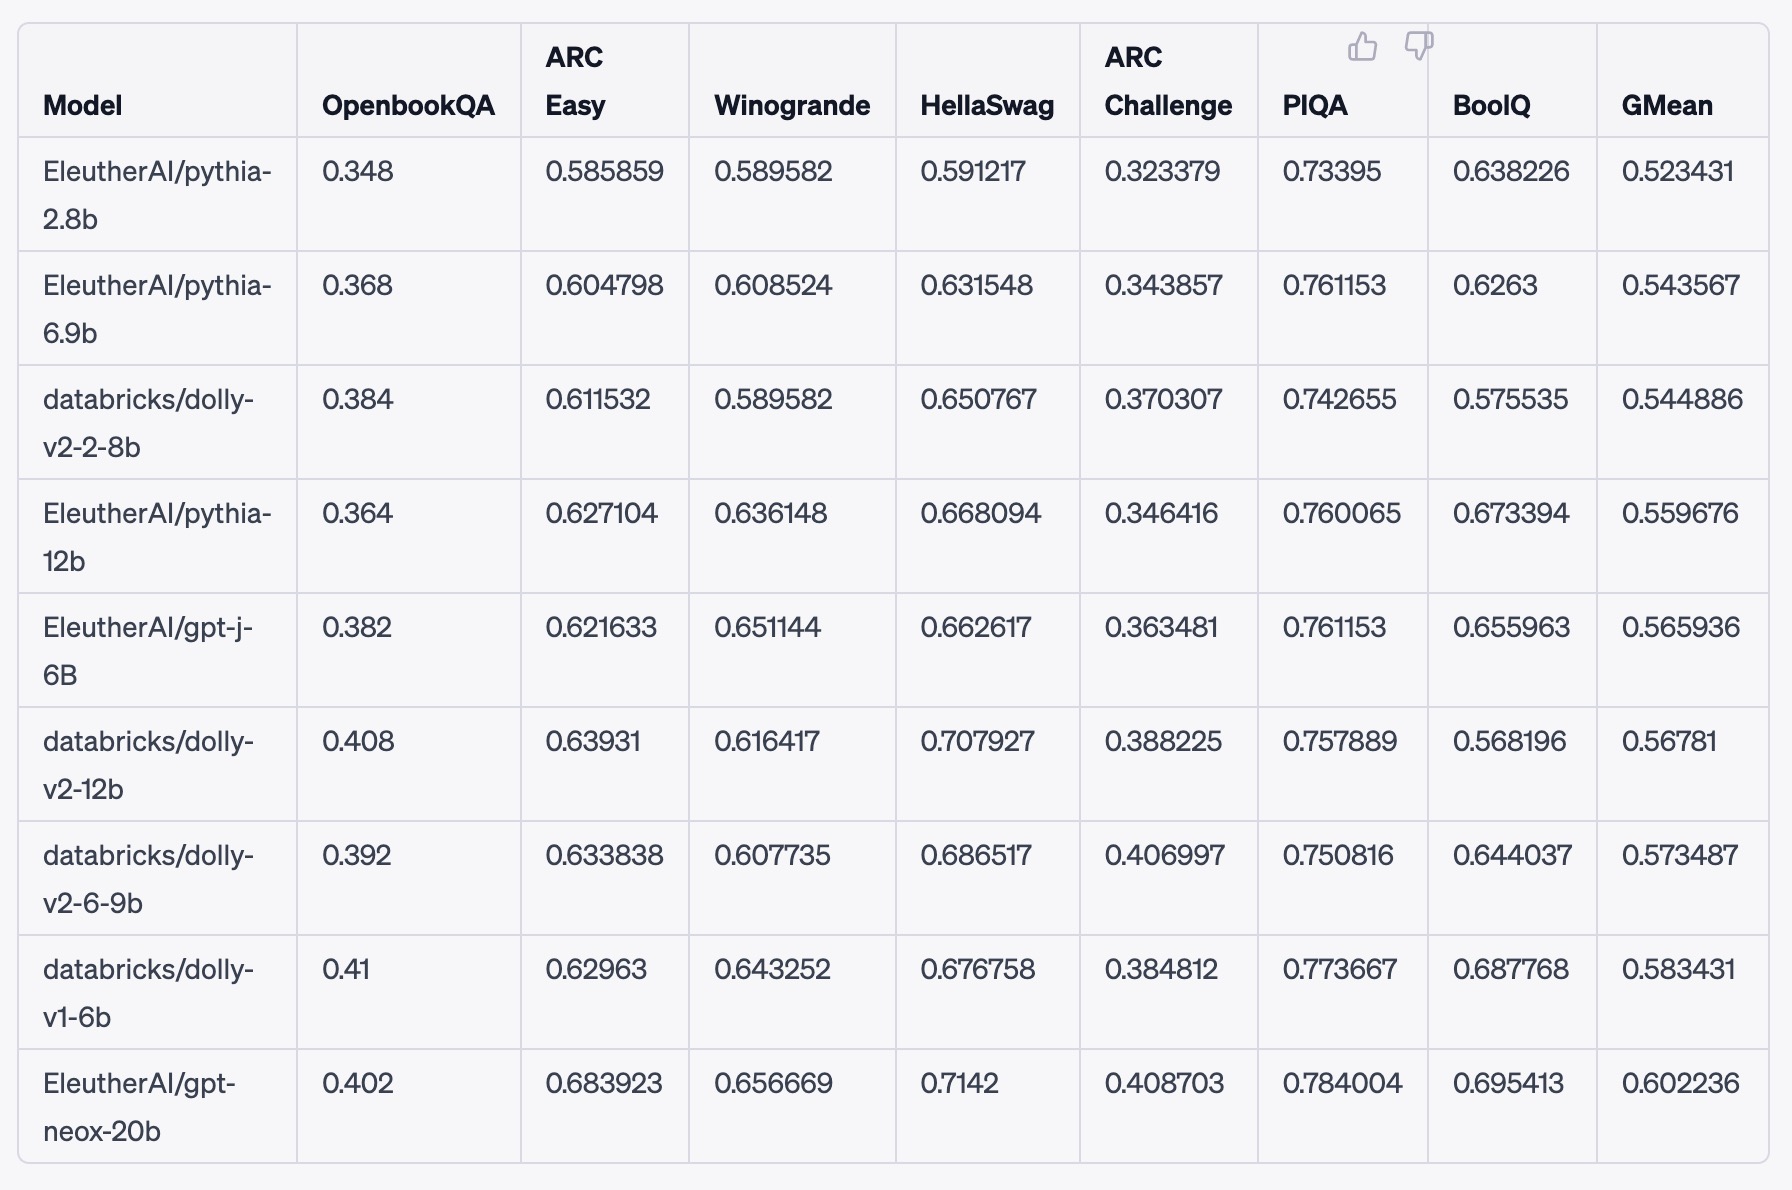This screenshot has height=1190, width=1792.
Task: Click the Winogrande column header
Action: pos(792,105)
